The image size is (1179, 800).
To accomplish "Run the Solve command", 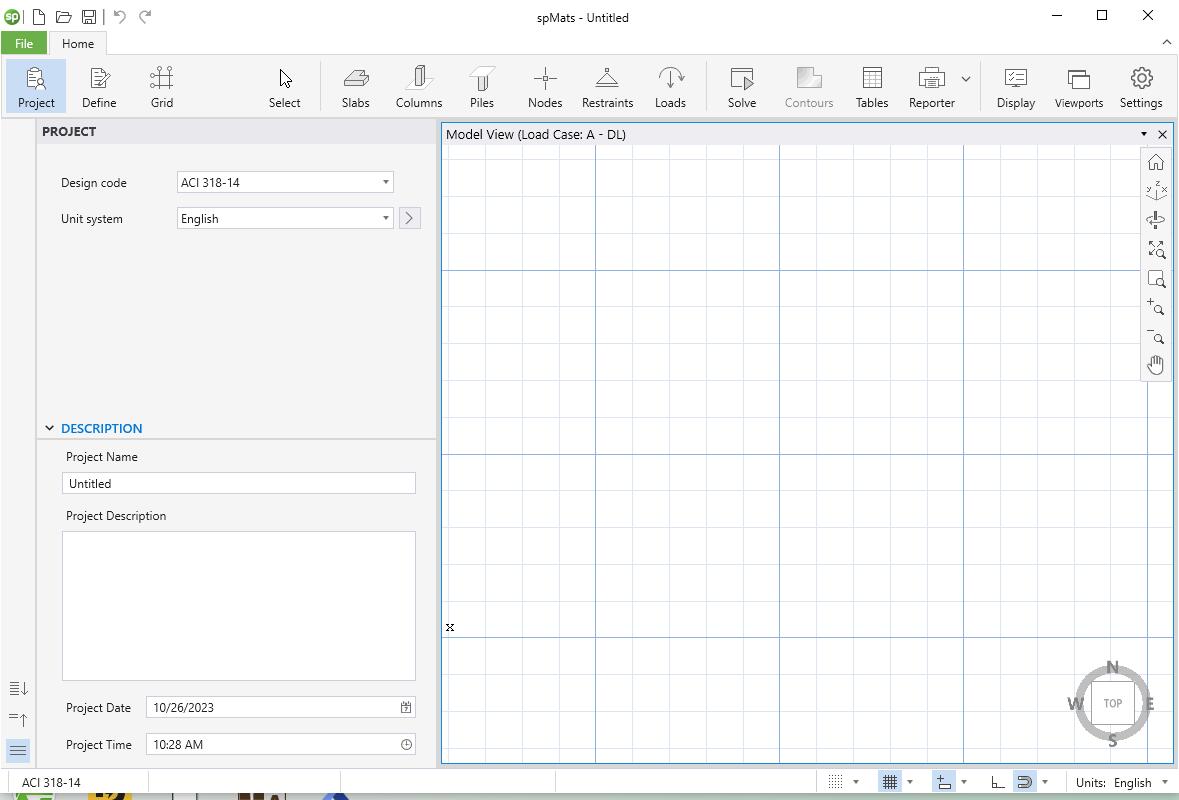I will (x=742, y=87).
